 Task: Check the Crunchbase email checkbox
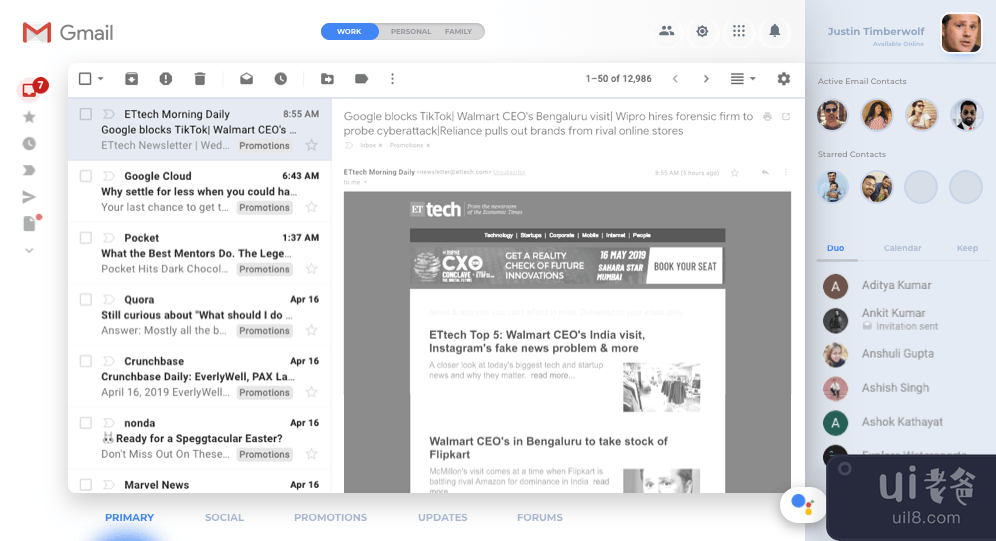(86, 361)
